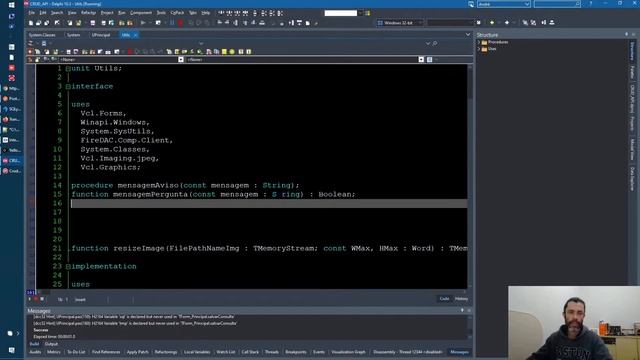Open the Tools menu
The image size is (640, 360).
(161, 13)
